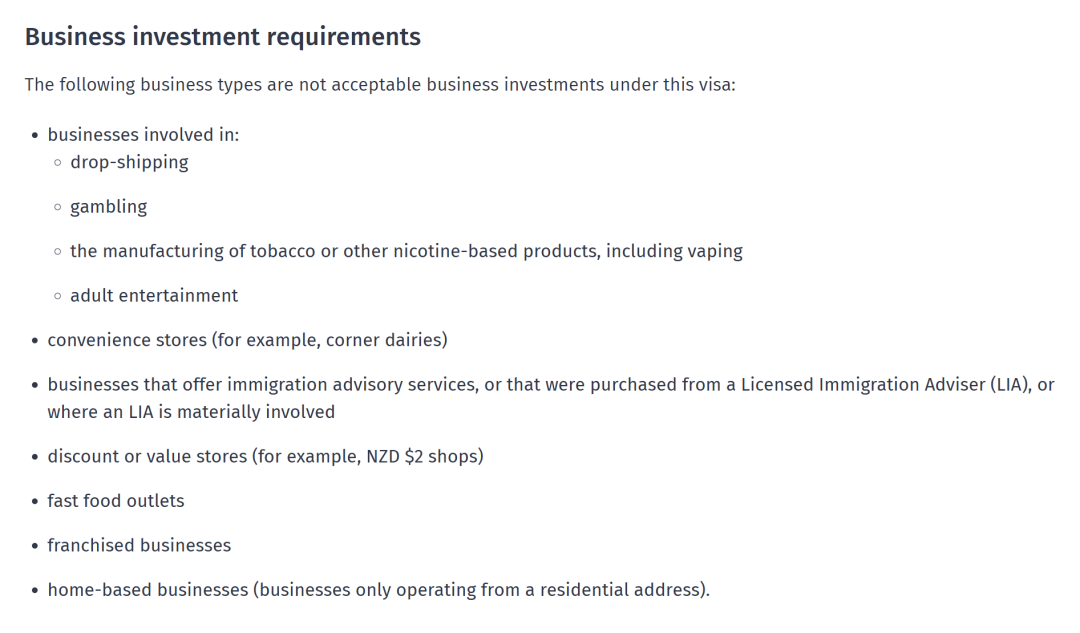Click the immigration advisory services list item

[550, 398]
